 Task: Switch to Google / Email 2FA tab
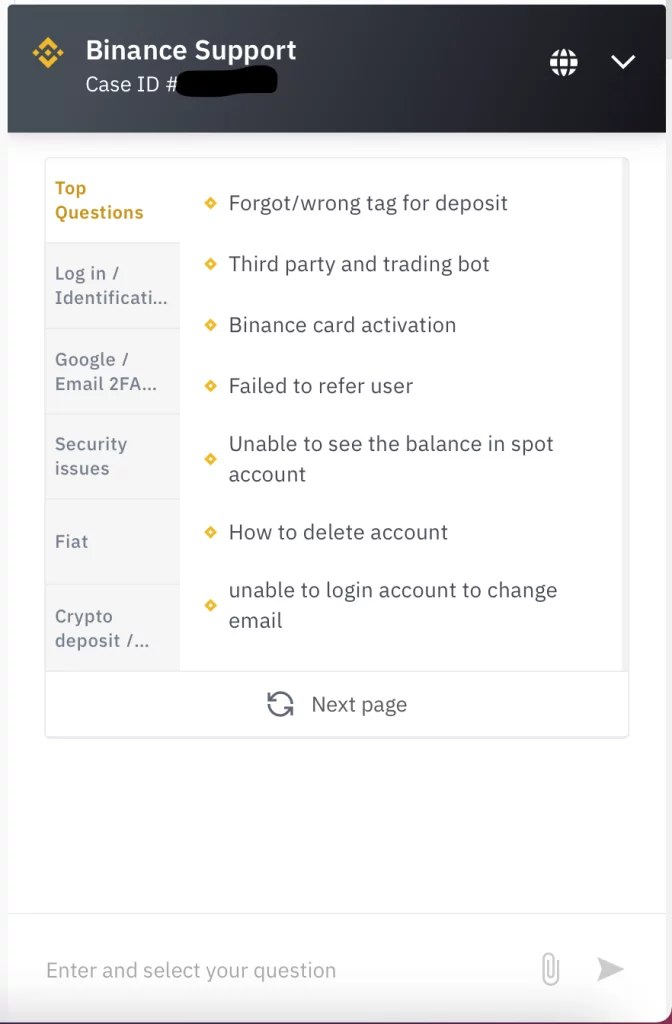pyautogui.click(x=106, y=371)
